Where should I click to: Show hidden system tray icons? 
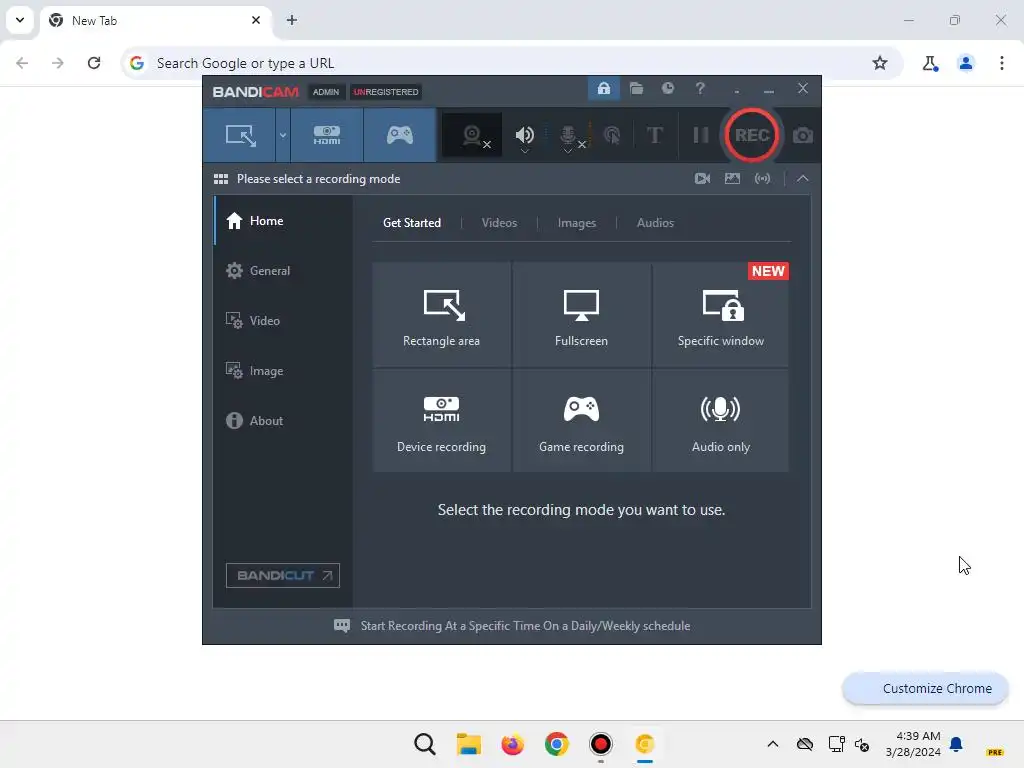click(x=773, y=744)
